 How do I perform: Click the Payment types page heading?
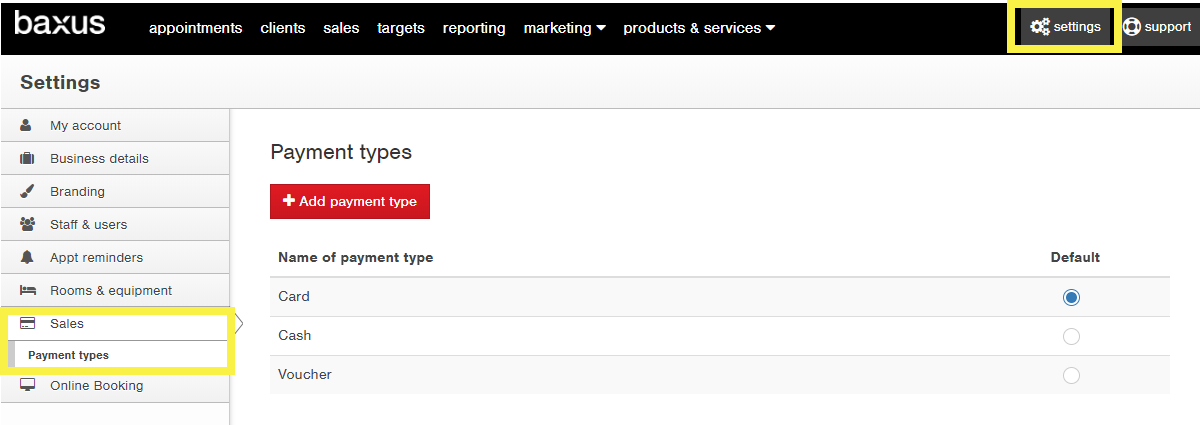pyautogui.click(x=341, y=152)
